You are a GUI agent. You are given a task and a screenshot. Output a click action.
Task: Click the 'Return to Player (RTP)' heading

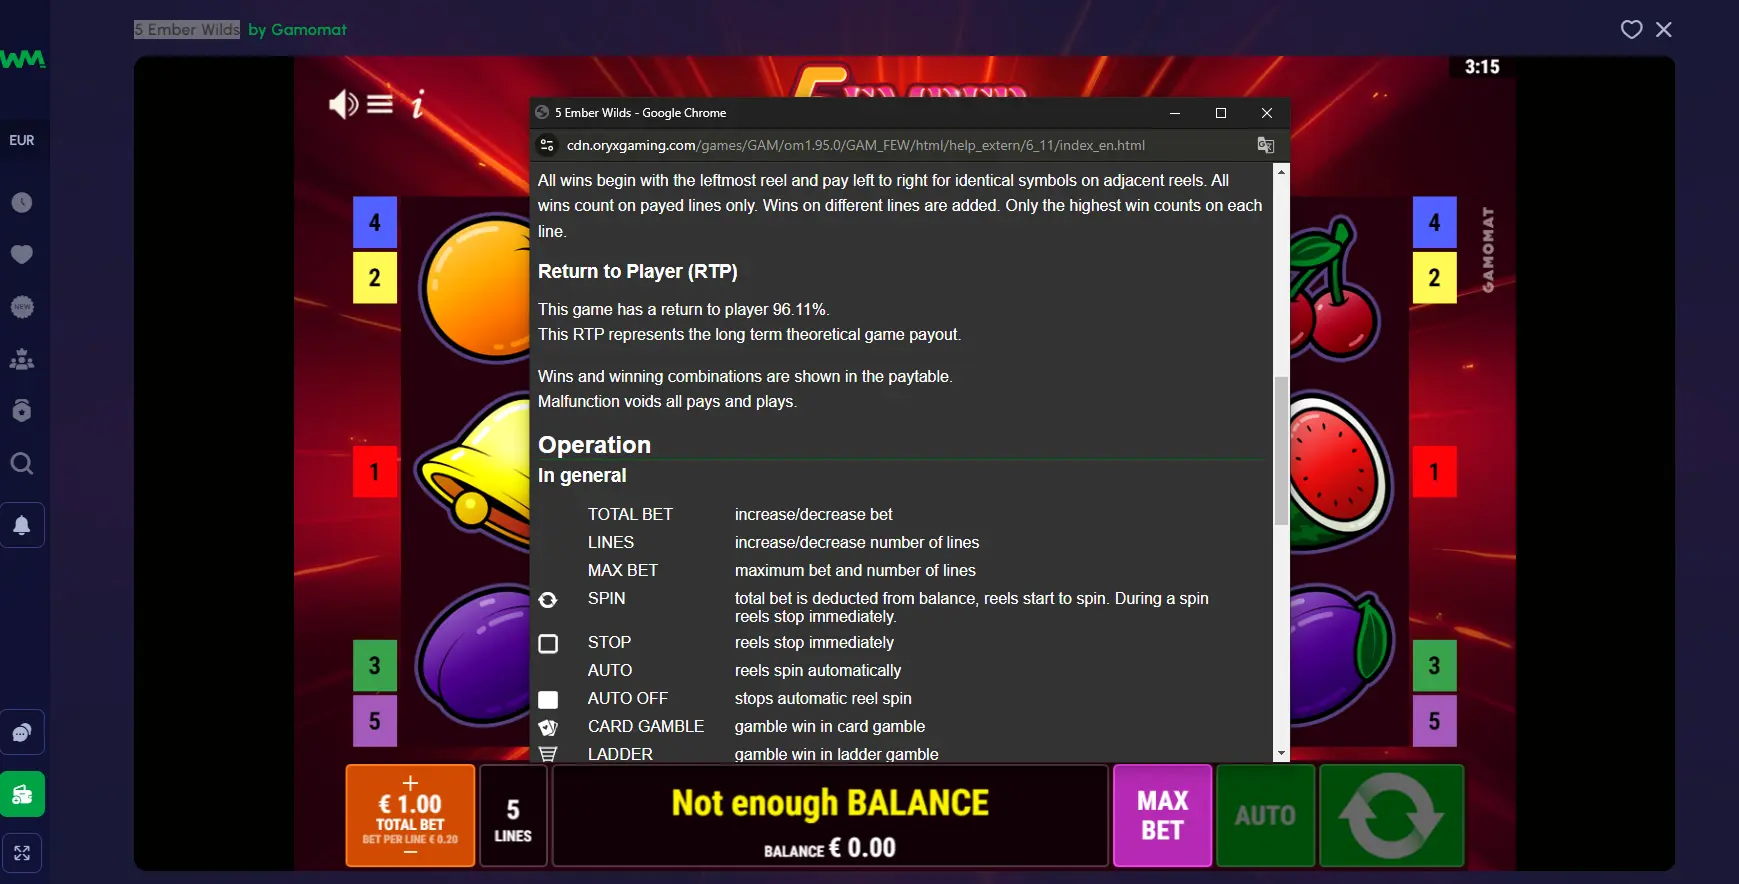click(x=638, y=271)
